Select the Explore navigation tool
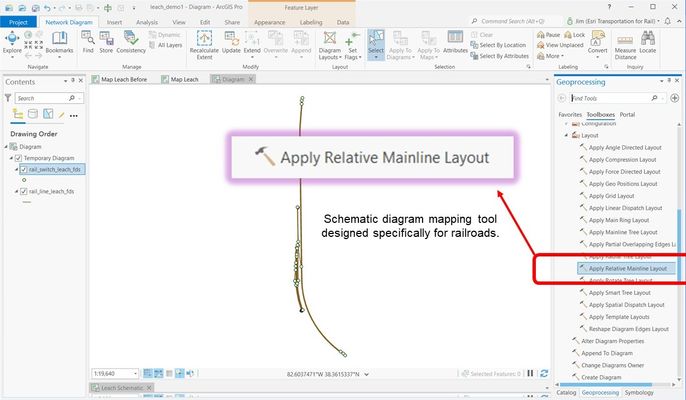686x400 pixels. (12, 42)
